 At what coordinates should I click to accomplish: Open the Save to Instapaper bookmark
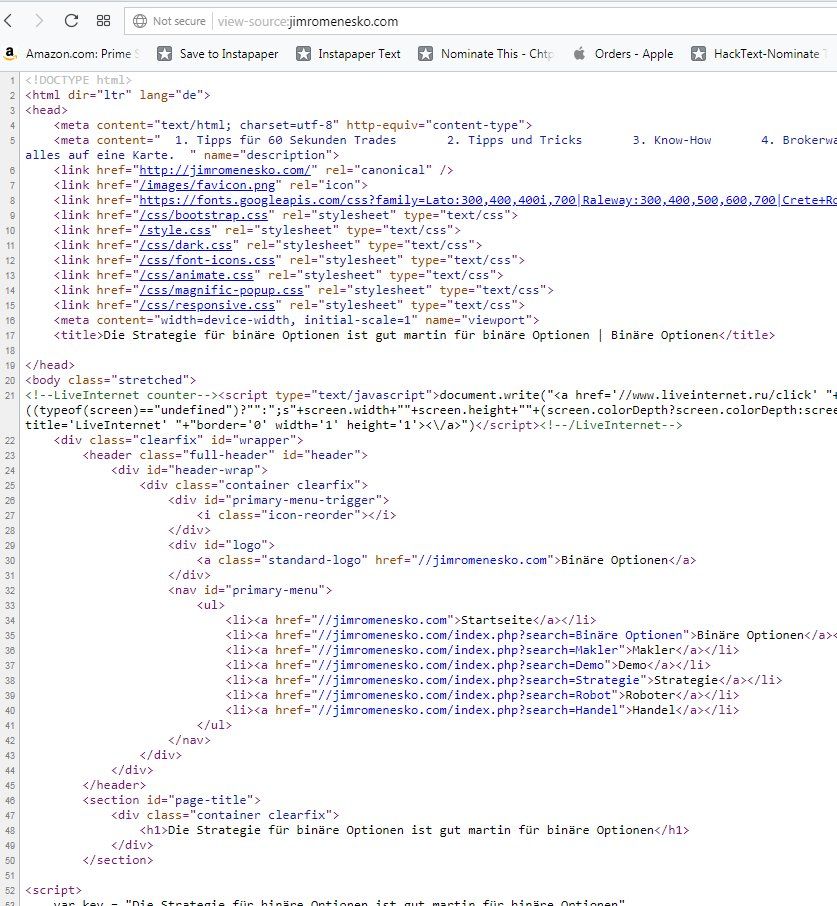(x=218, y=54)
